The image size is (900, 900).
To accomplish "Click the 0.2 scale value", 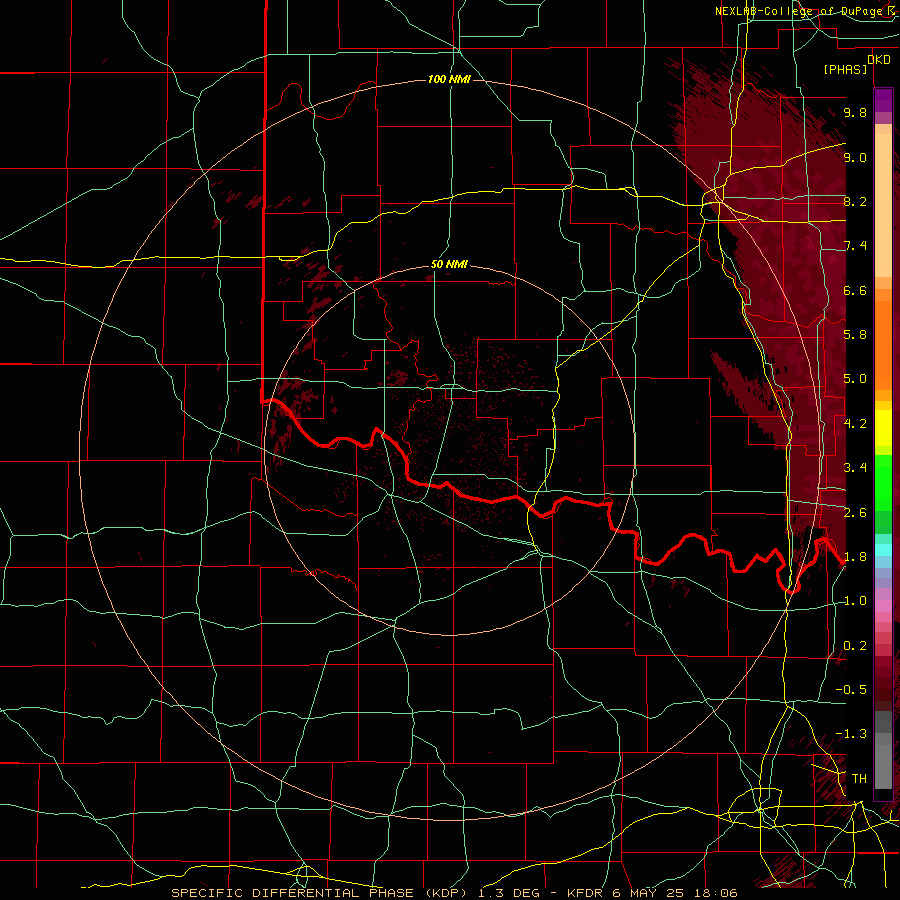I will click(x=855, y=646).
